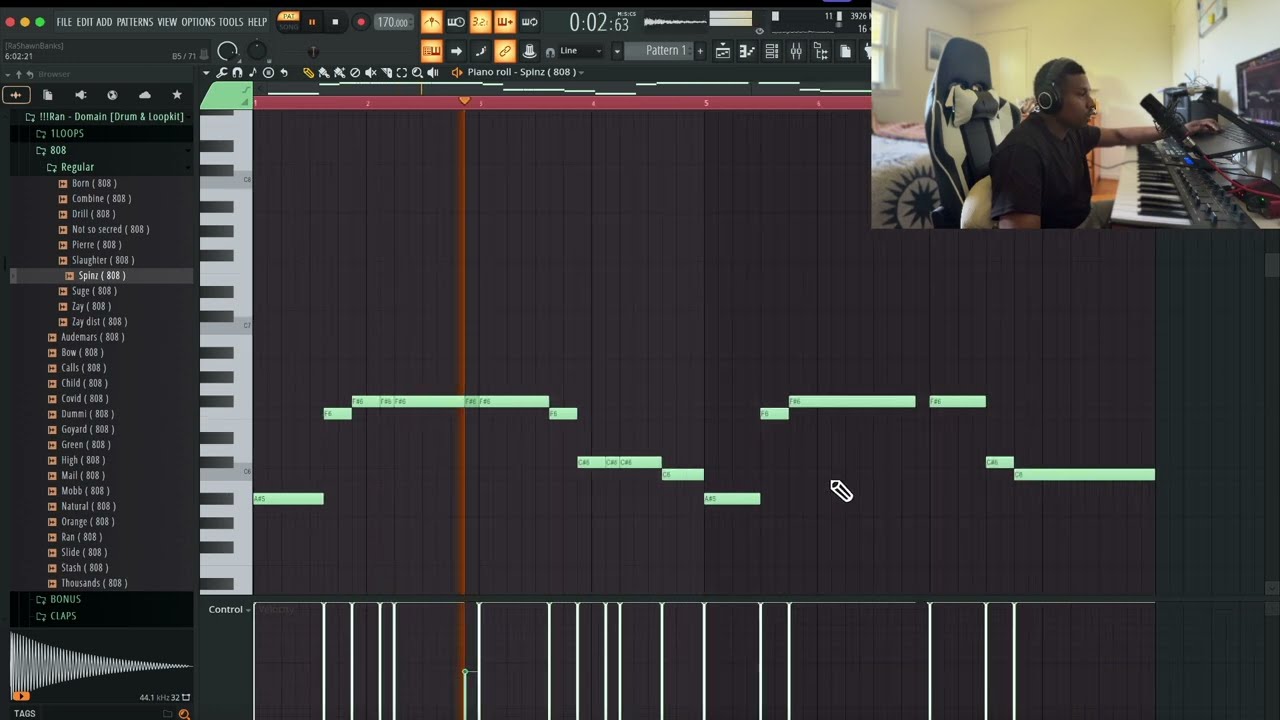1280x720 pixels.
Task: Click the Pattern 1 name button
Action: (x=663, y=51)
